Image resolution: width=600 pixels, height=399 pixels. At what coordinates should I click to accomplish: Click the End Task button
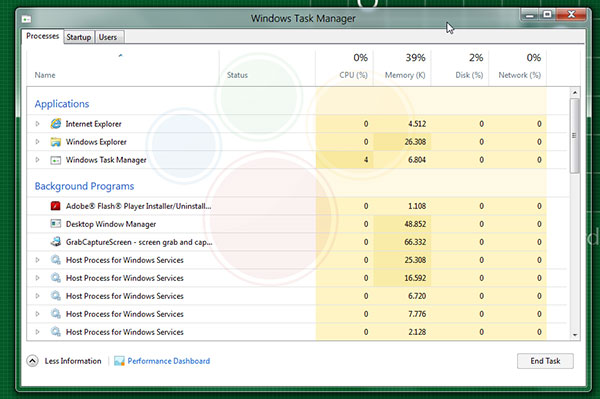pyautogui.click(x=545, y=361)
